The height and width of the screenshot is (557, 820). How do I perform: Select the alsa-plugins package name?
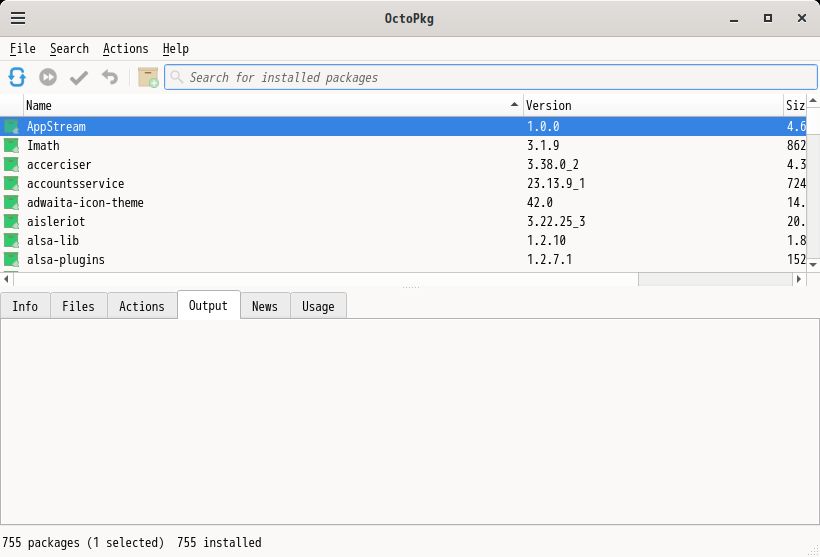point(66,259)
